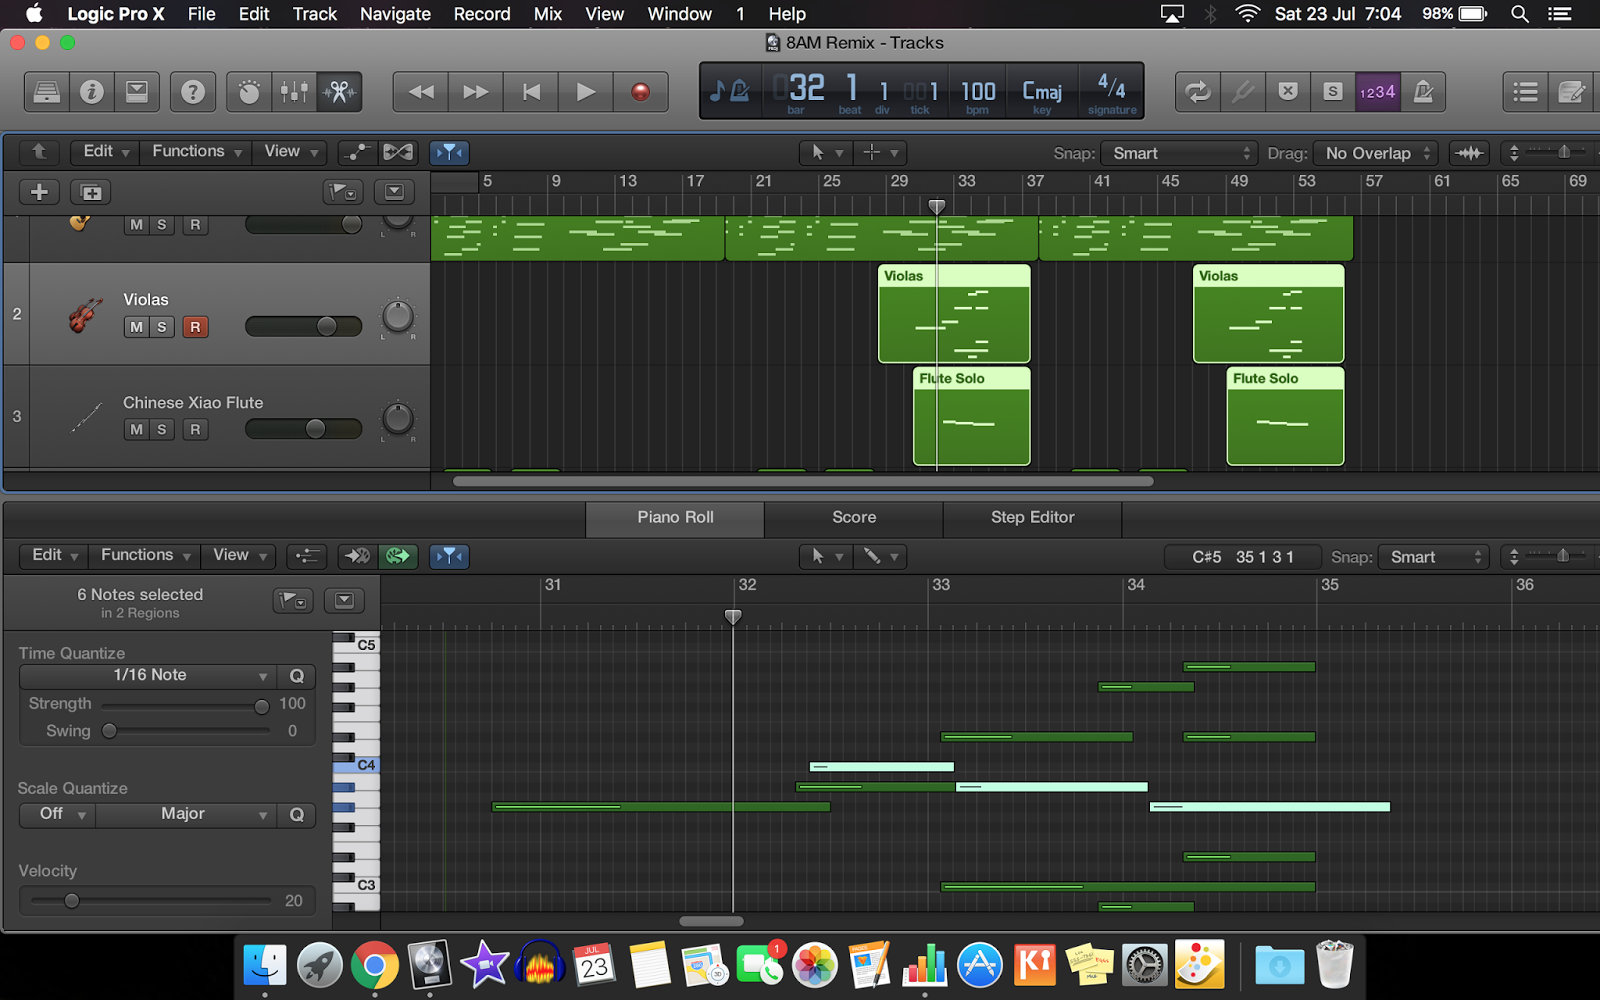Screen dimensions: 1600x1000
Task: Toggle waveform zoom button
Action: pos(1469,153)
